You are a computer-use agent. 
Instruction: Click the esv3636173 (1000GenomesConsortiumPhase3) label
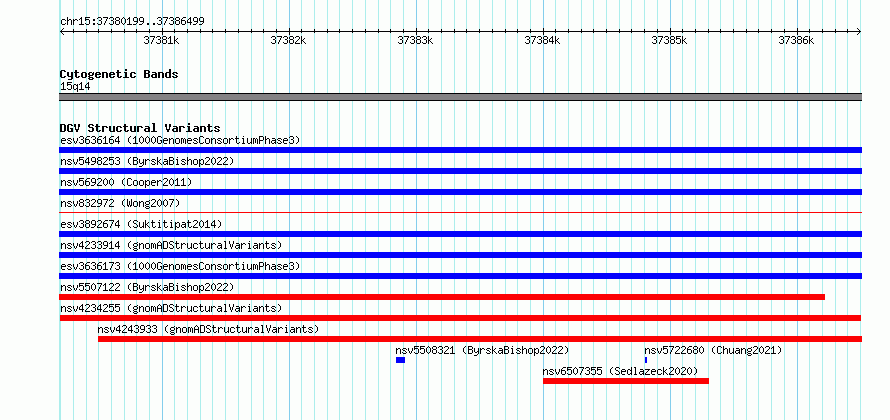(x=180, y=266)
